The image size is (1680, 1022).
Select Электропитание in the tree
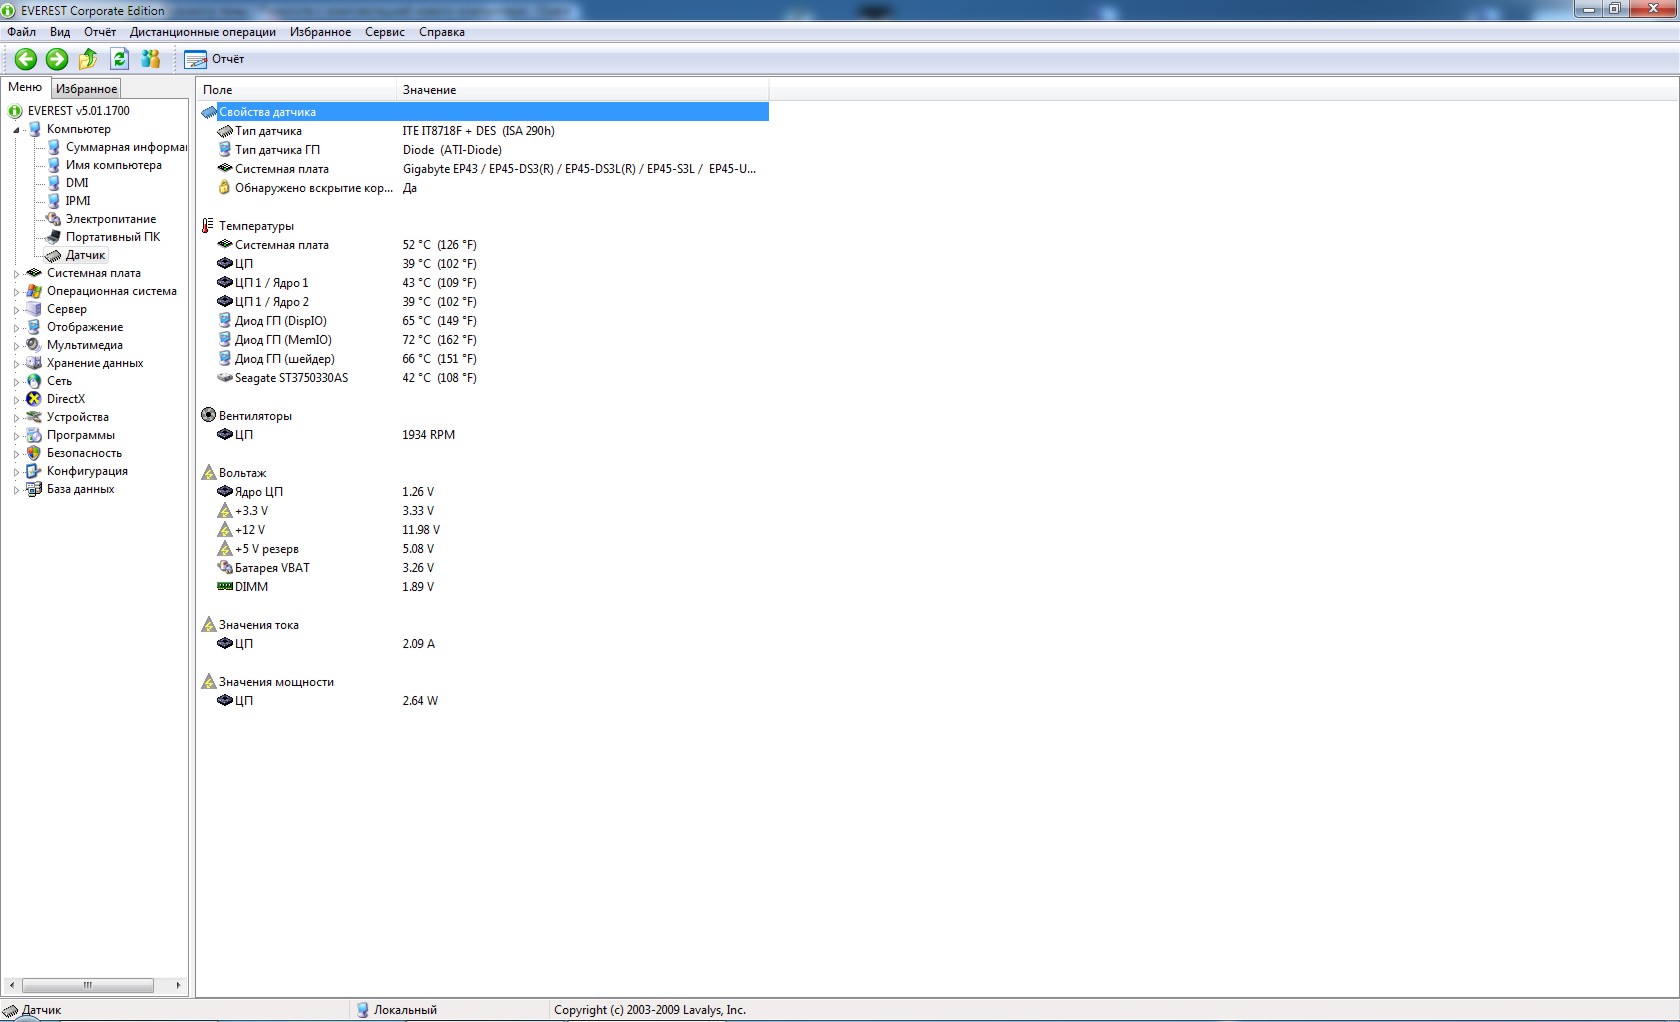(x=110, y=219)
